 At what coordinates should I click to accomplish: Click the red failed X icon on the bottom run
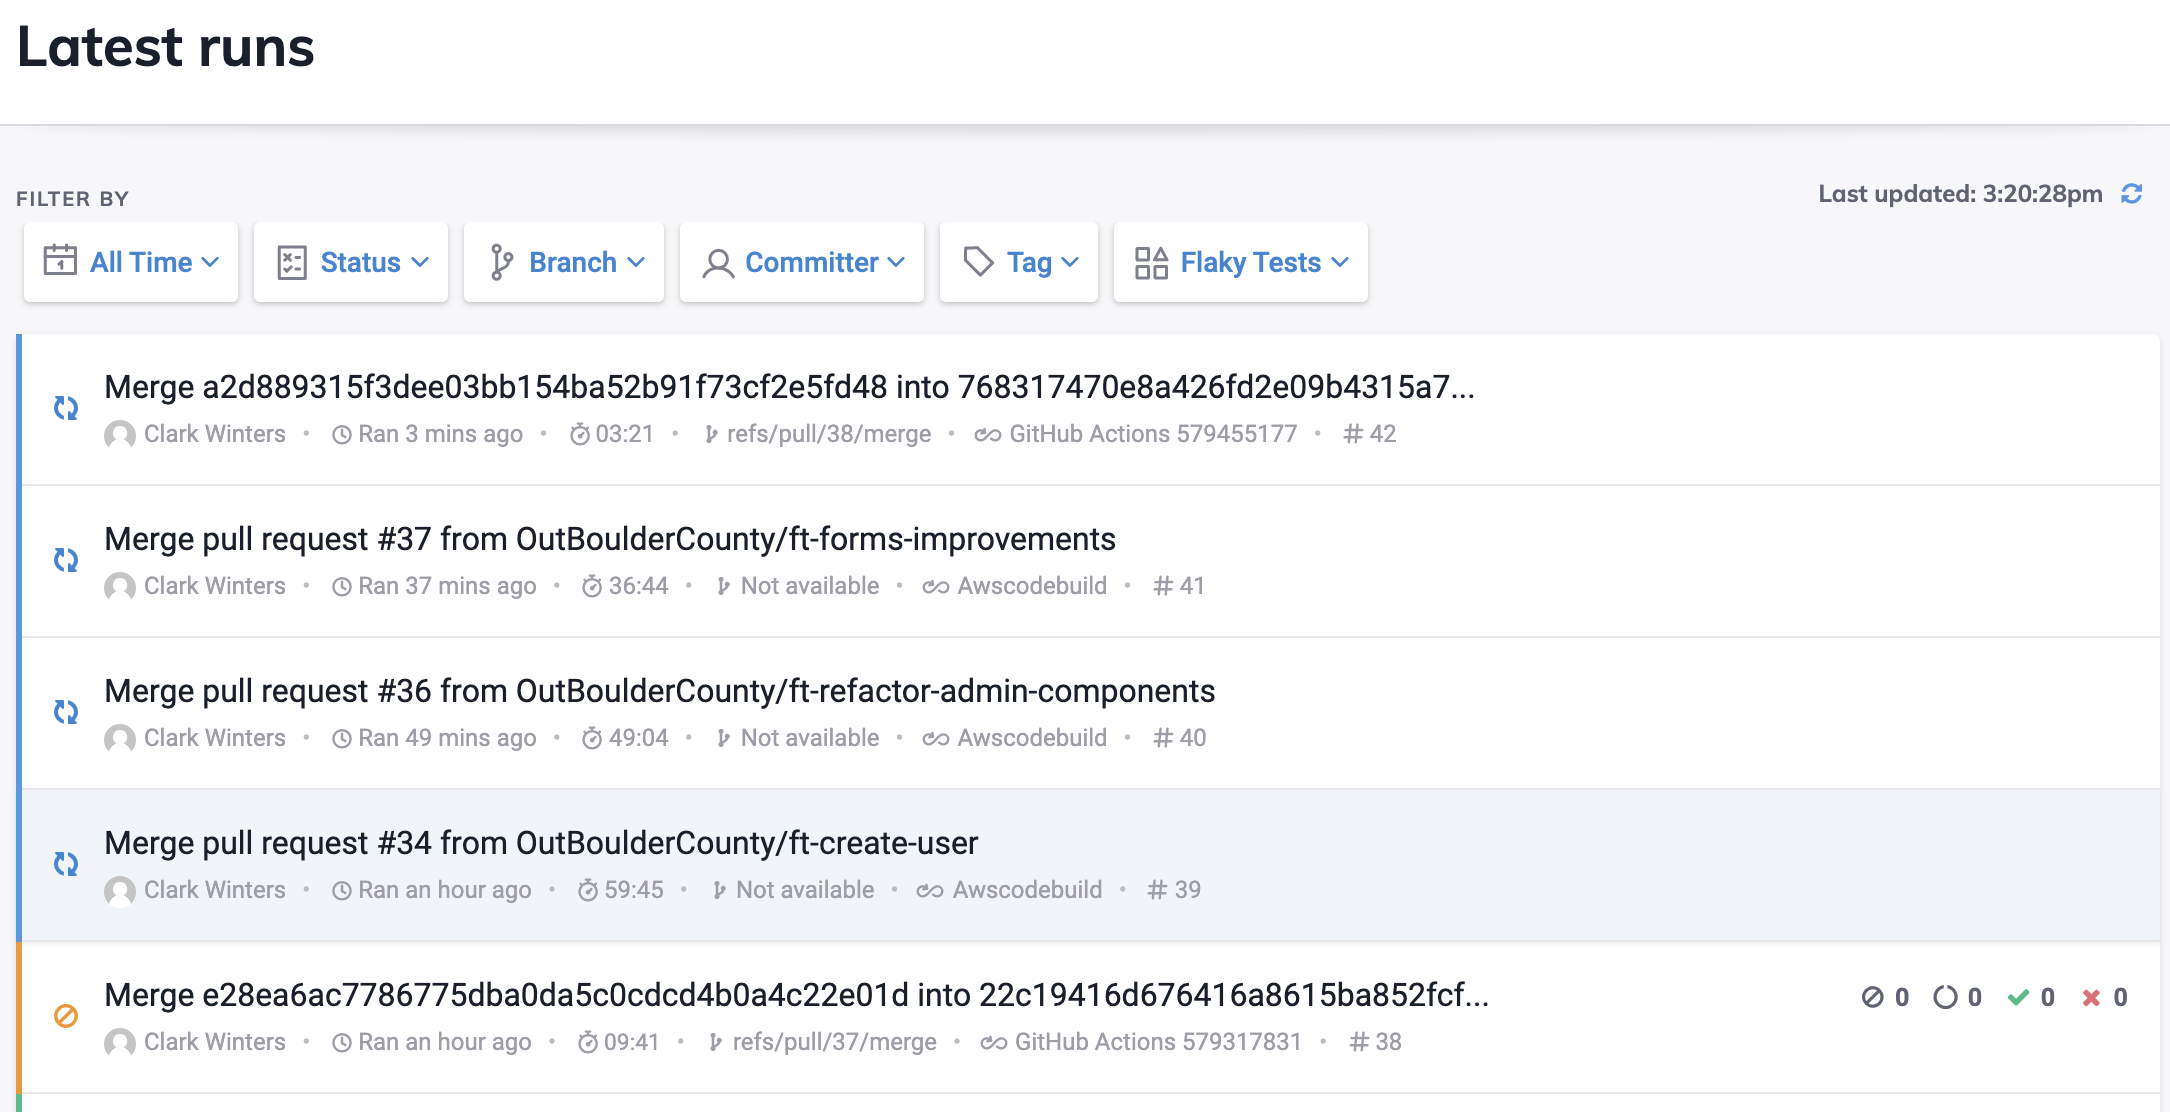2091,996
